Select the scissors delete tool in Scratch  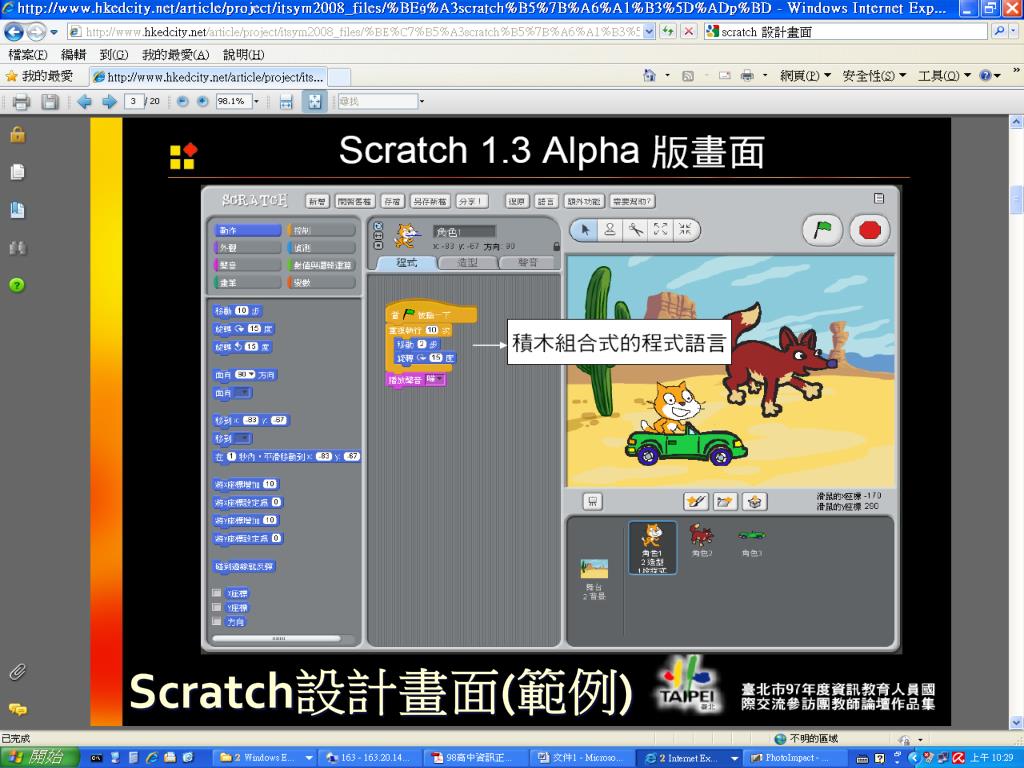[x=635, y=229]
